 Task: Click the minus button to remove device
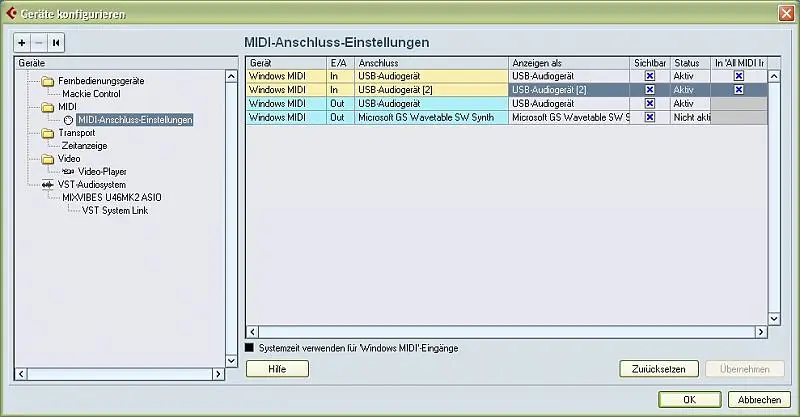click(x=38, y=43)
